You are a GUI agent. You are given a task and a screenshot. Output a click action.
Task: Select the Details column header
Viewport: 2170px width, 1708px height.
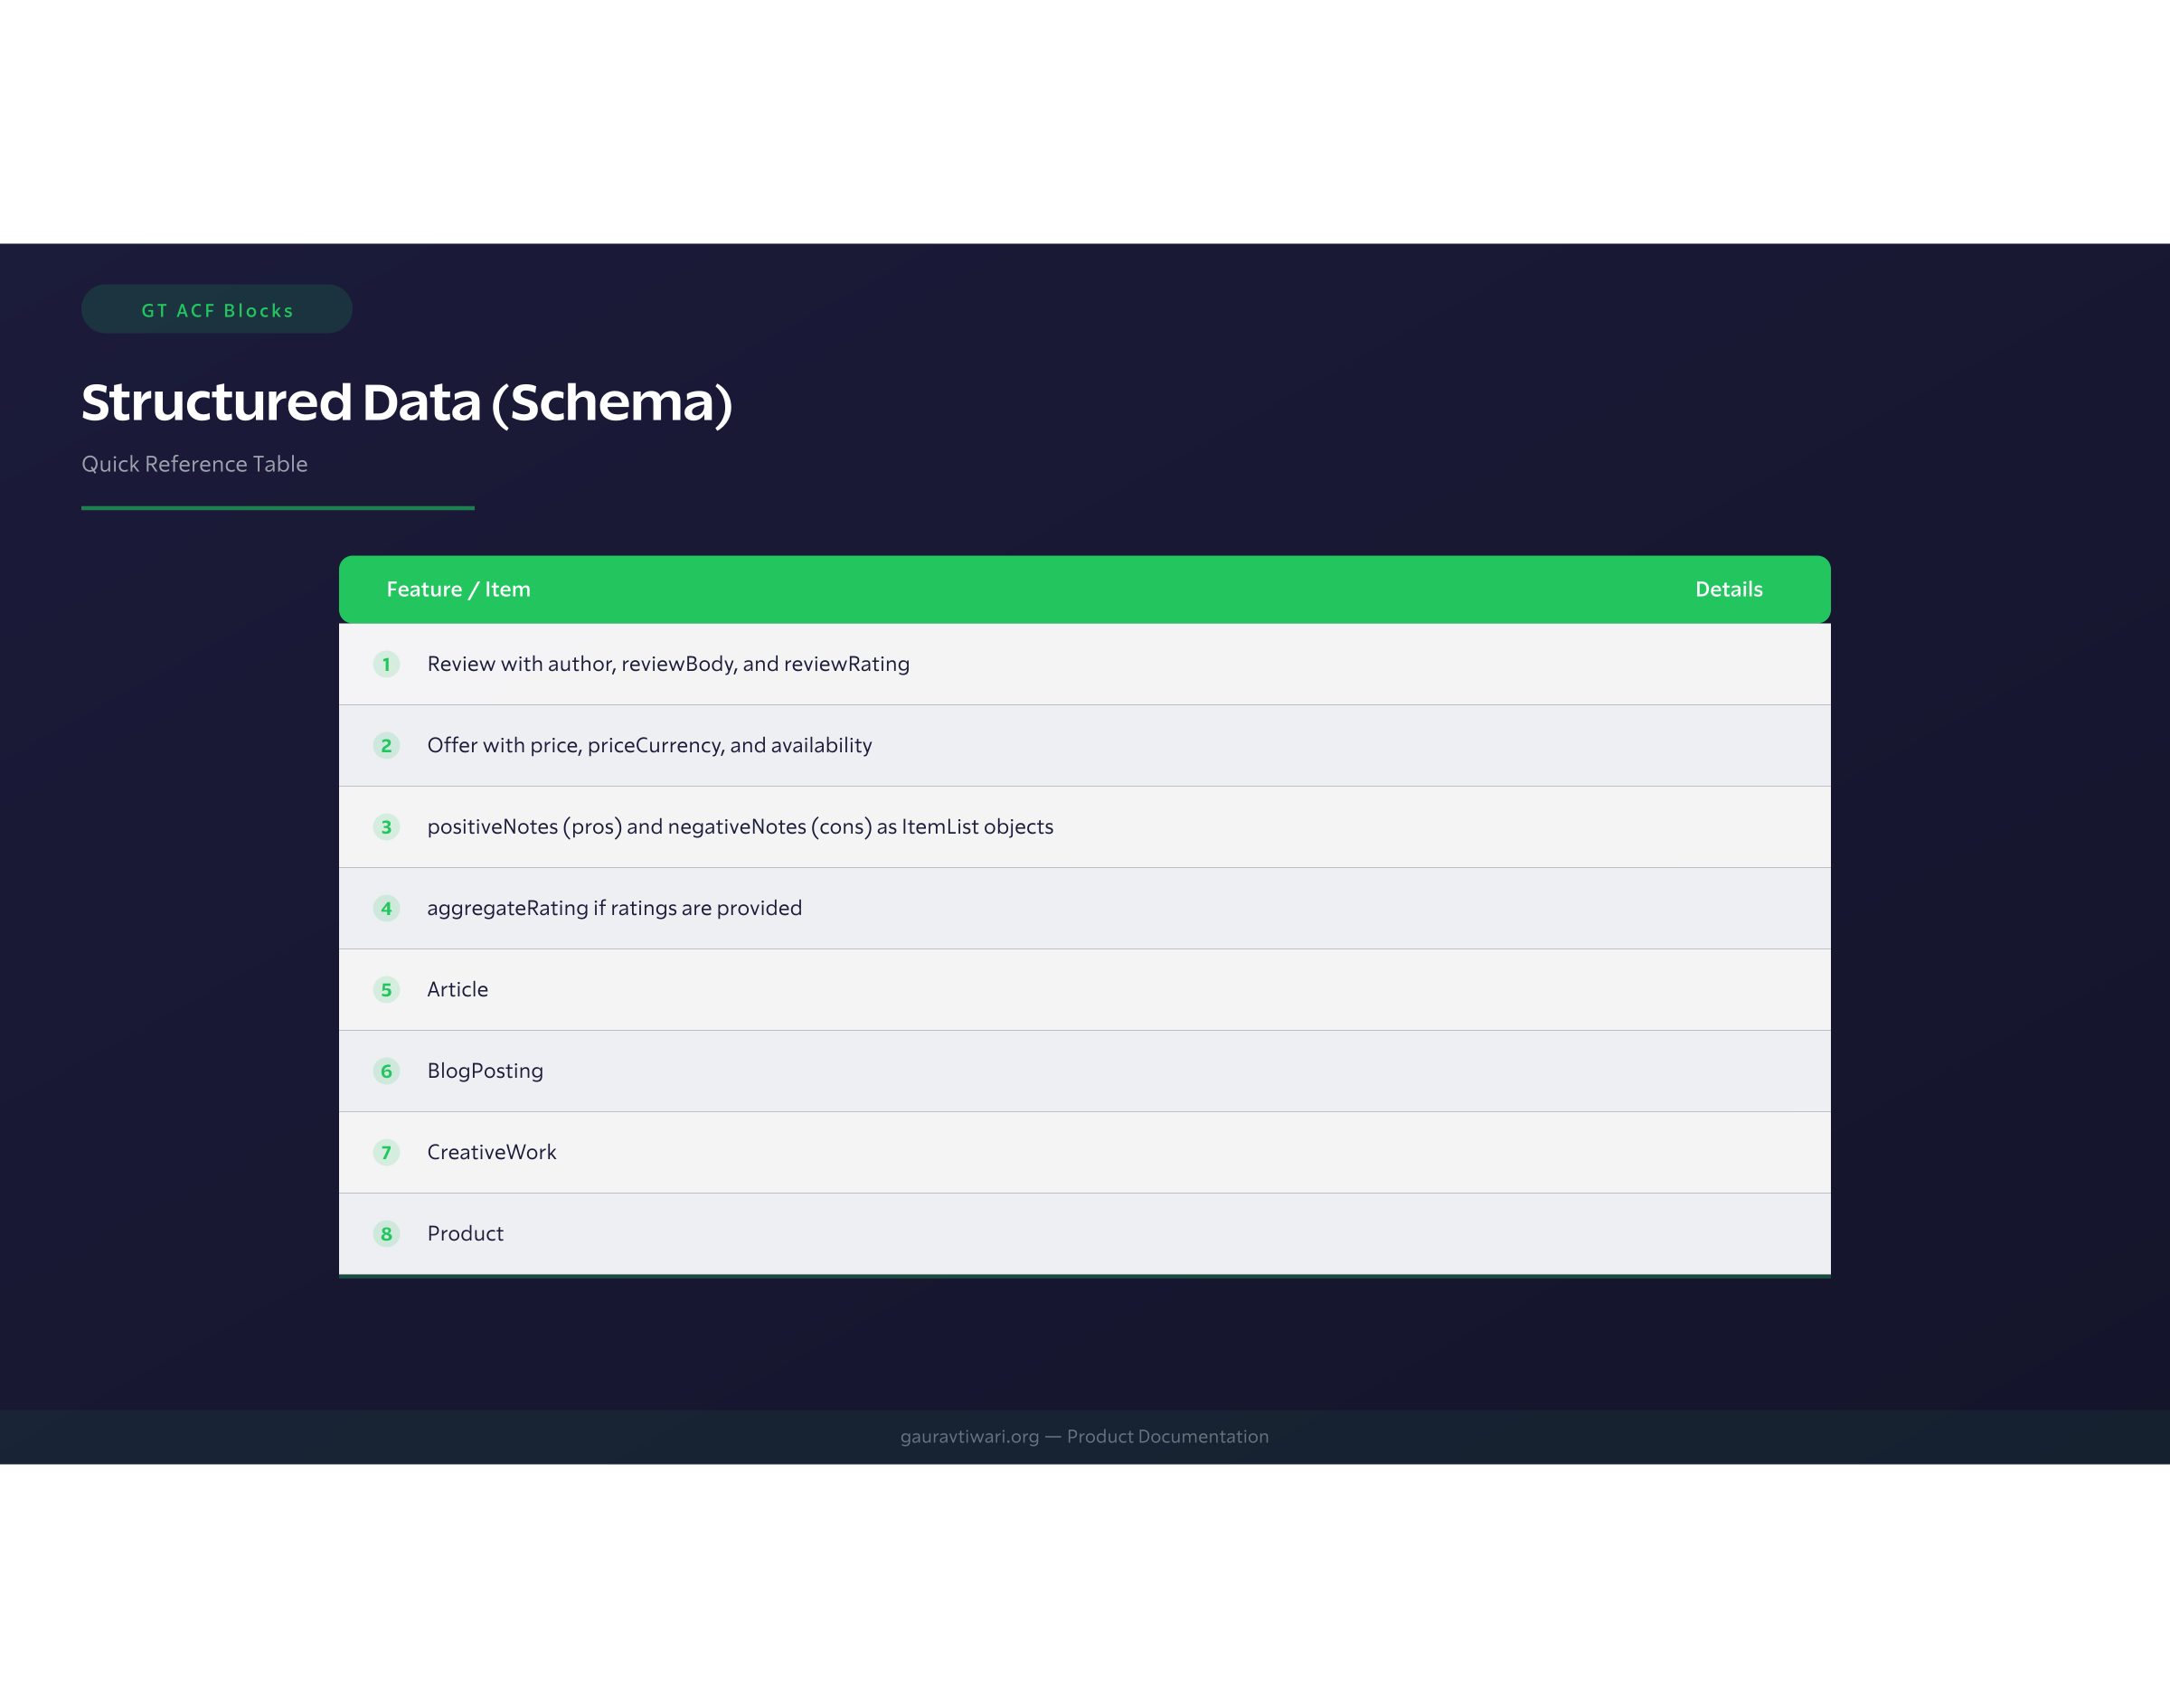(1727, 589)
